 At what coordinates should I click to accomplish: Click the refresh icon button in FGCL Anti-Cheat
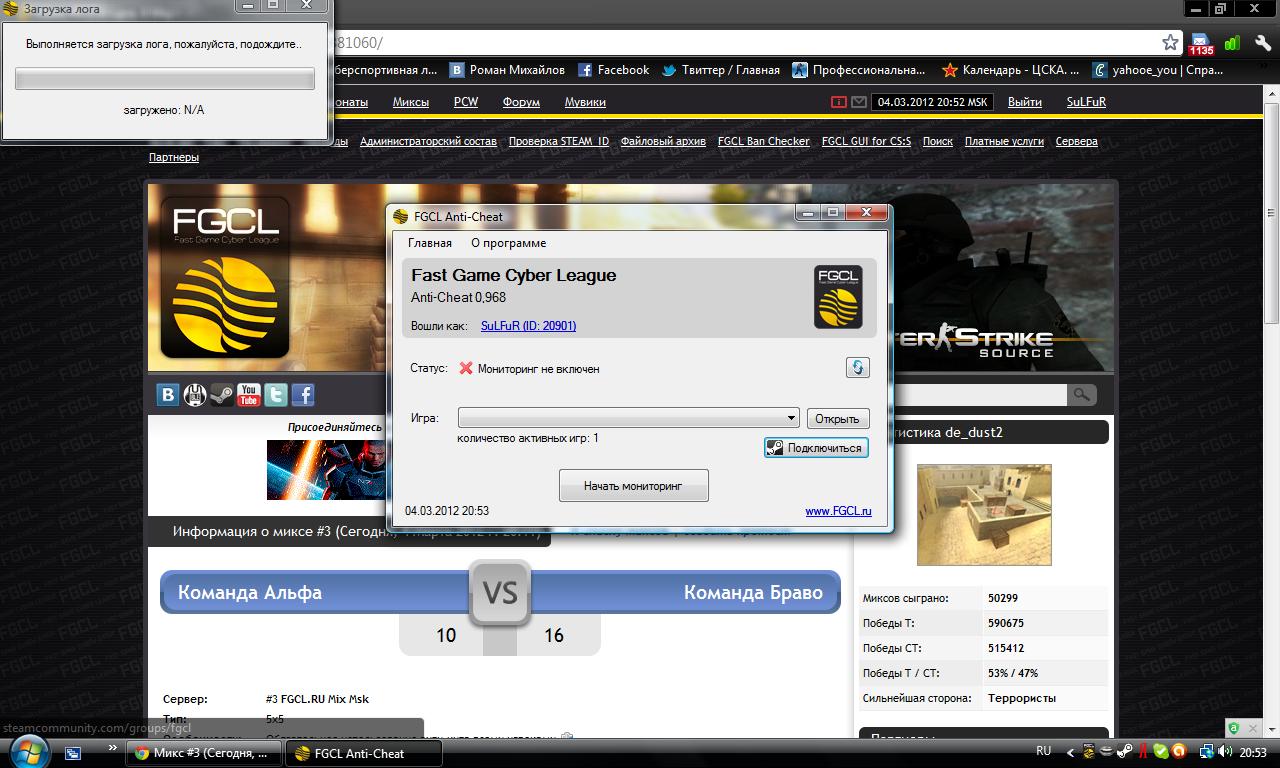click(857, 367)
